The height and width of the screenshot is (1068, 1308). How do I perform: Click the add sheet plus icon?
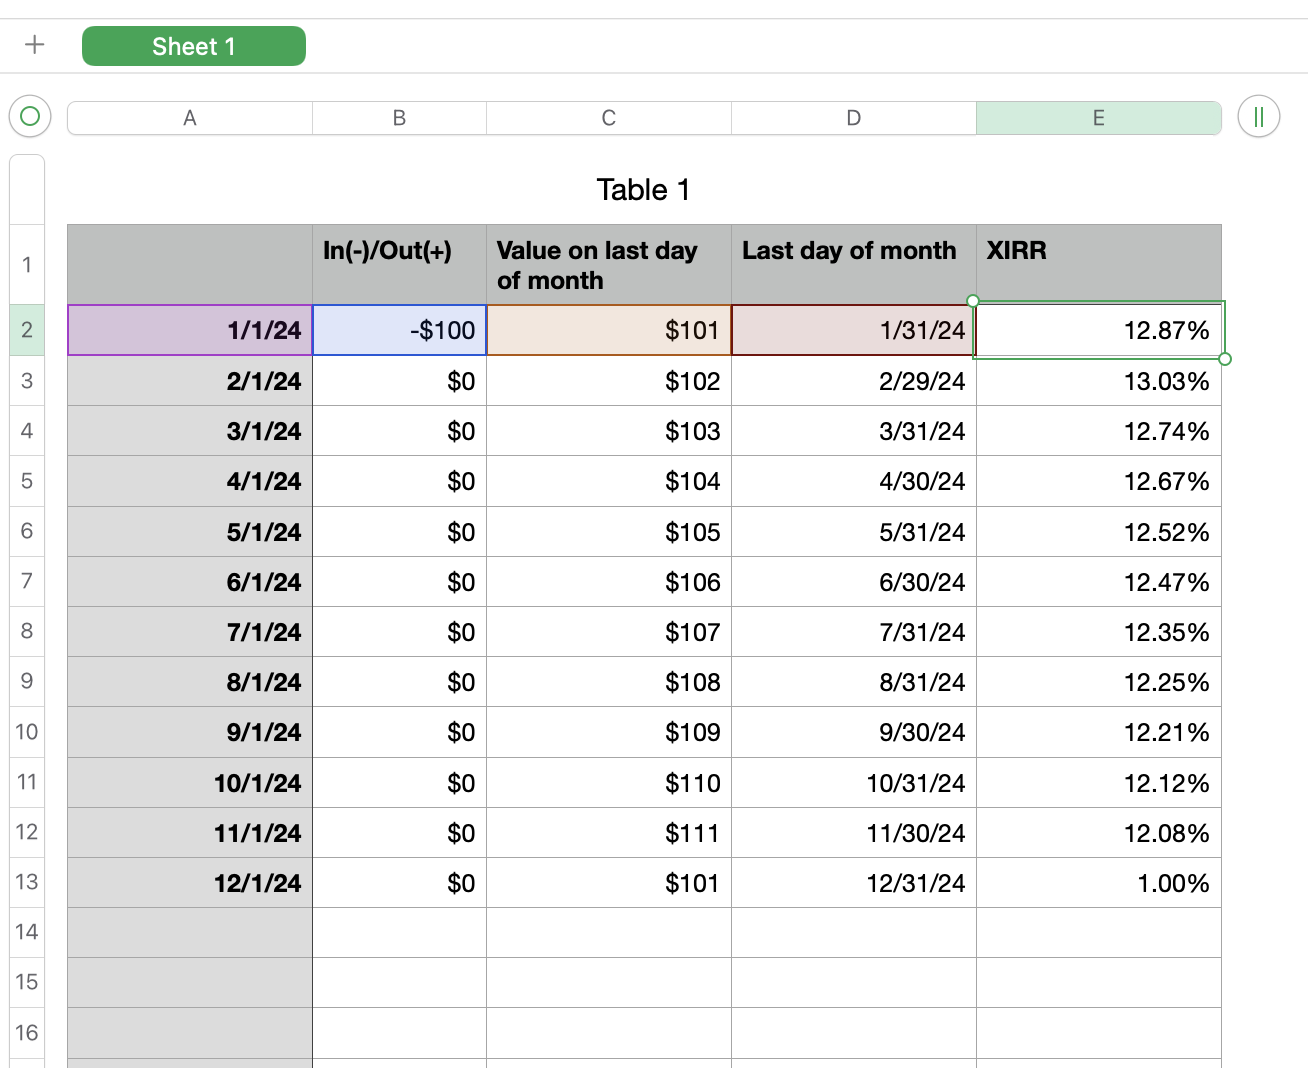tap(35, 45)
